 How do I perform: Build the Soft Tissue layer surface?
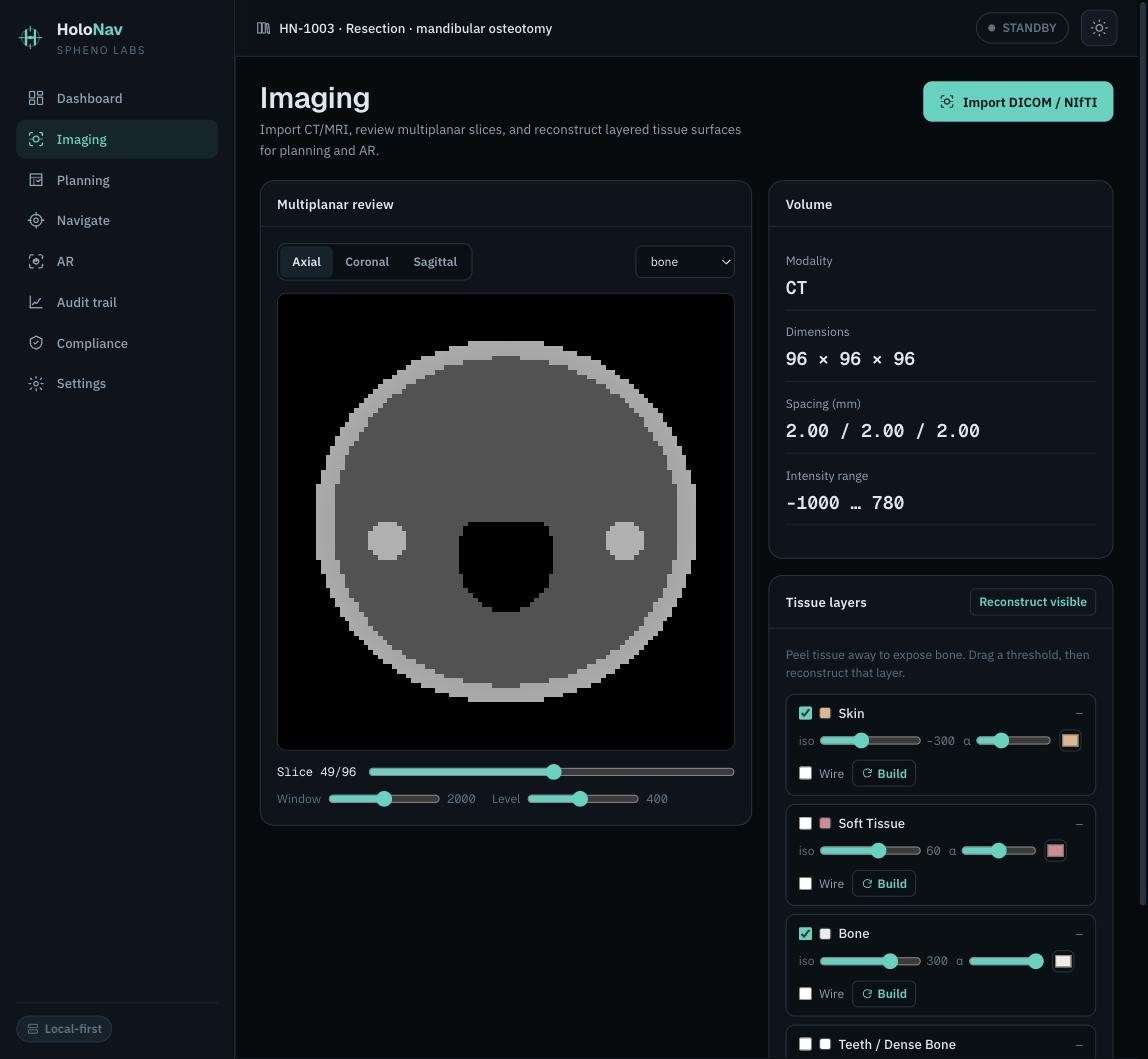coord(884,883)
